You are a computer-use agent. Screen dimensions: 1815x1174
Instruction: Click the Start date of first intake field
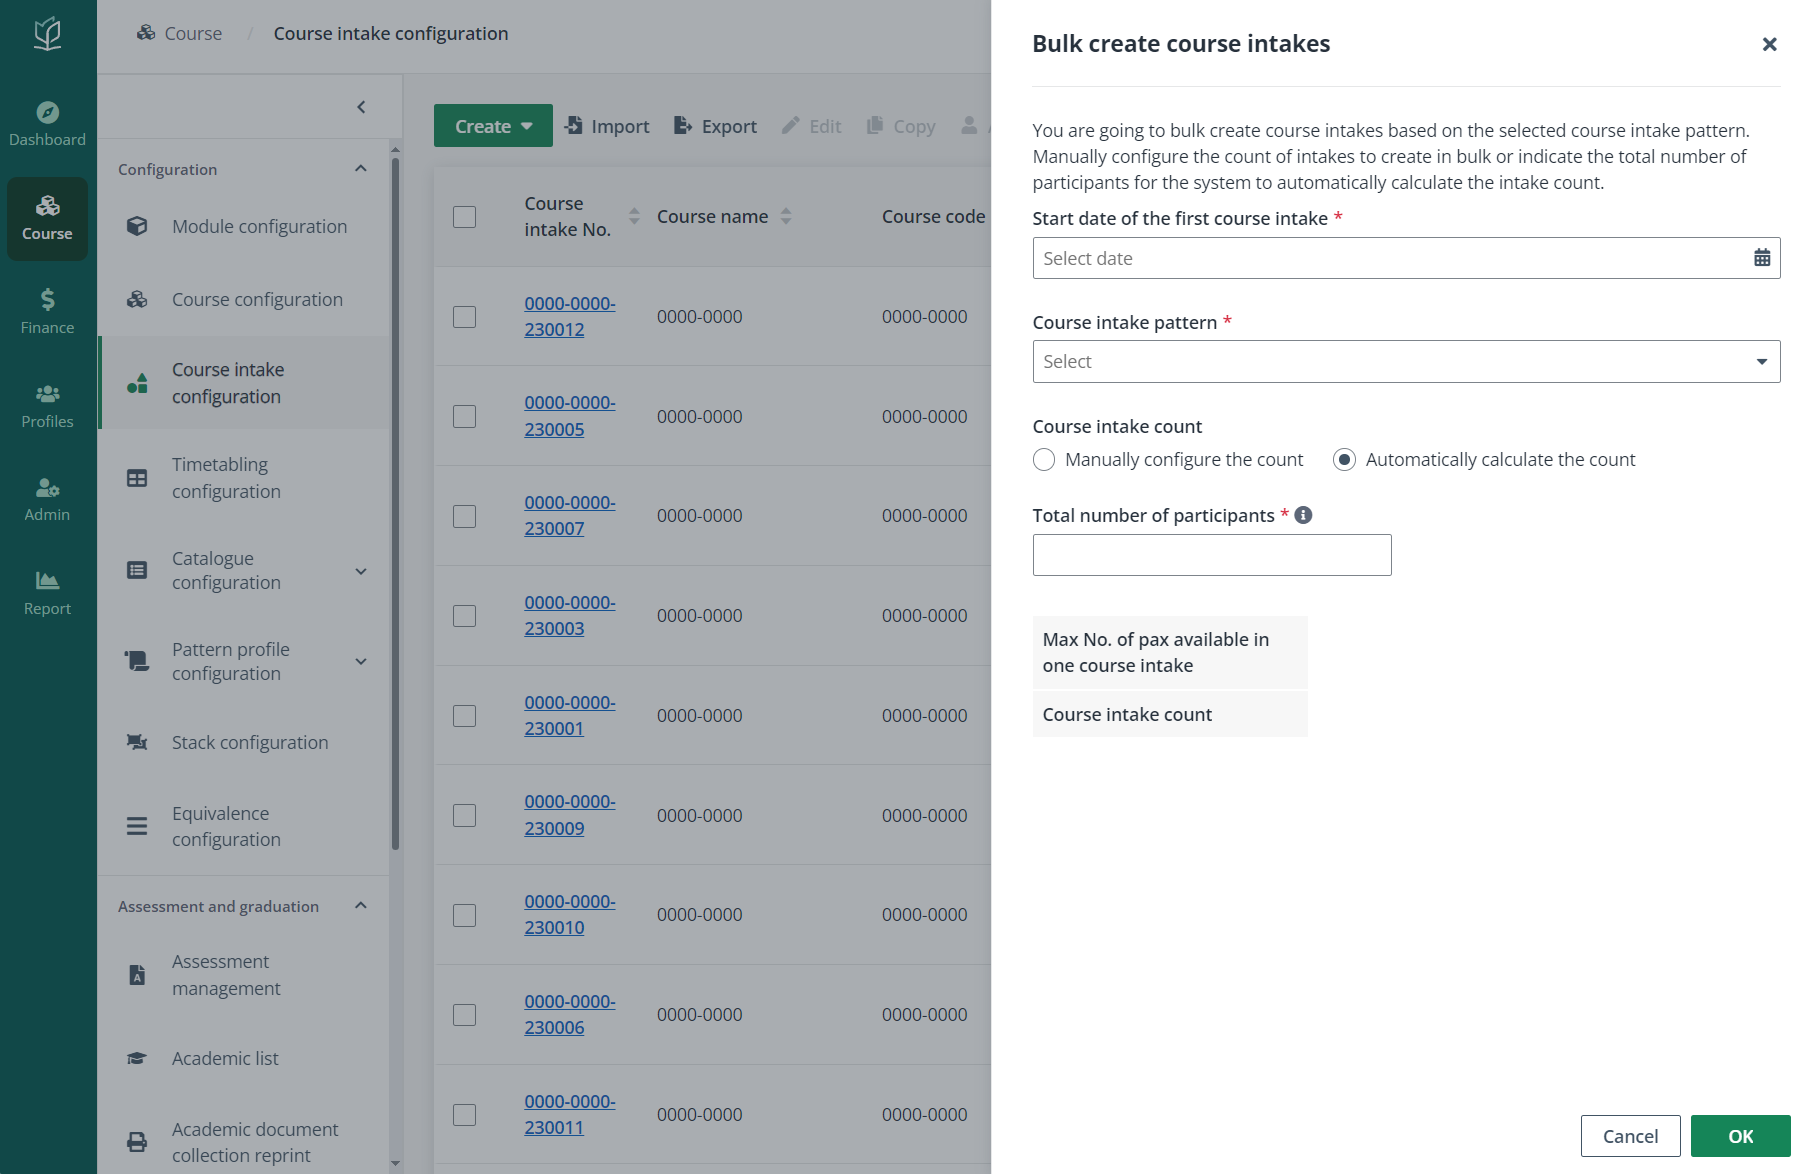1406,258
